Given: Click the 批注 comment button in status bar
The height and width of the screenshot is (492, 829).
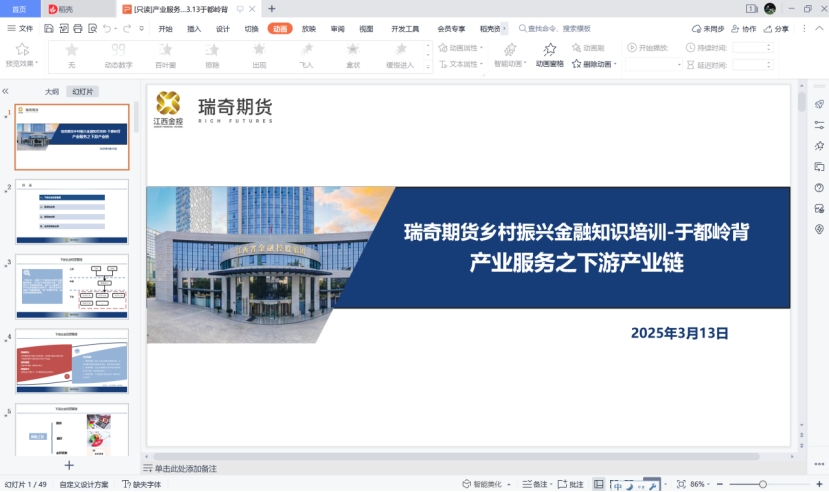Looking at the screenshot, I should (x=570, y=484).
